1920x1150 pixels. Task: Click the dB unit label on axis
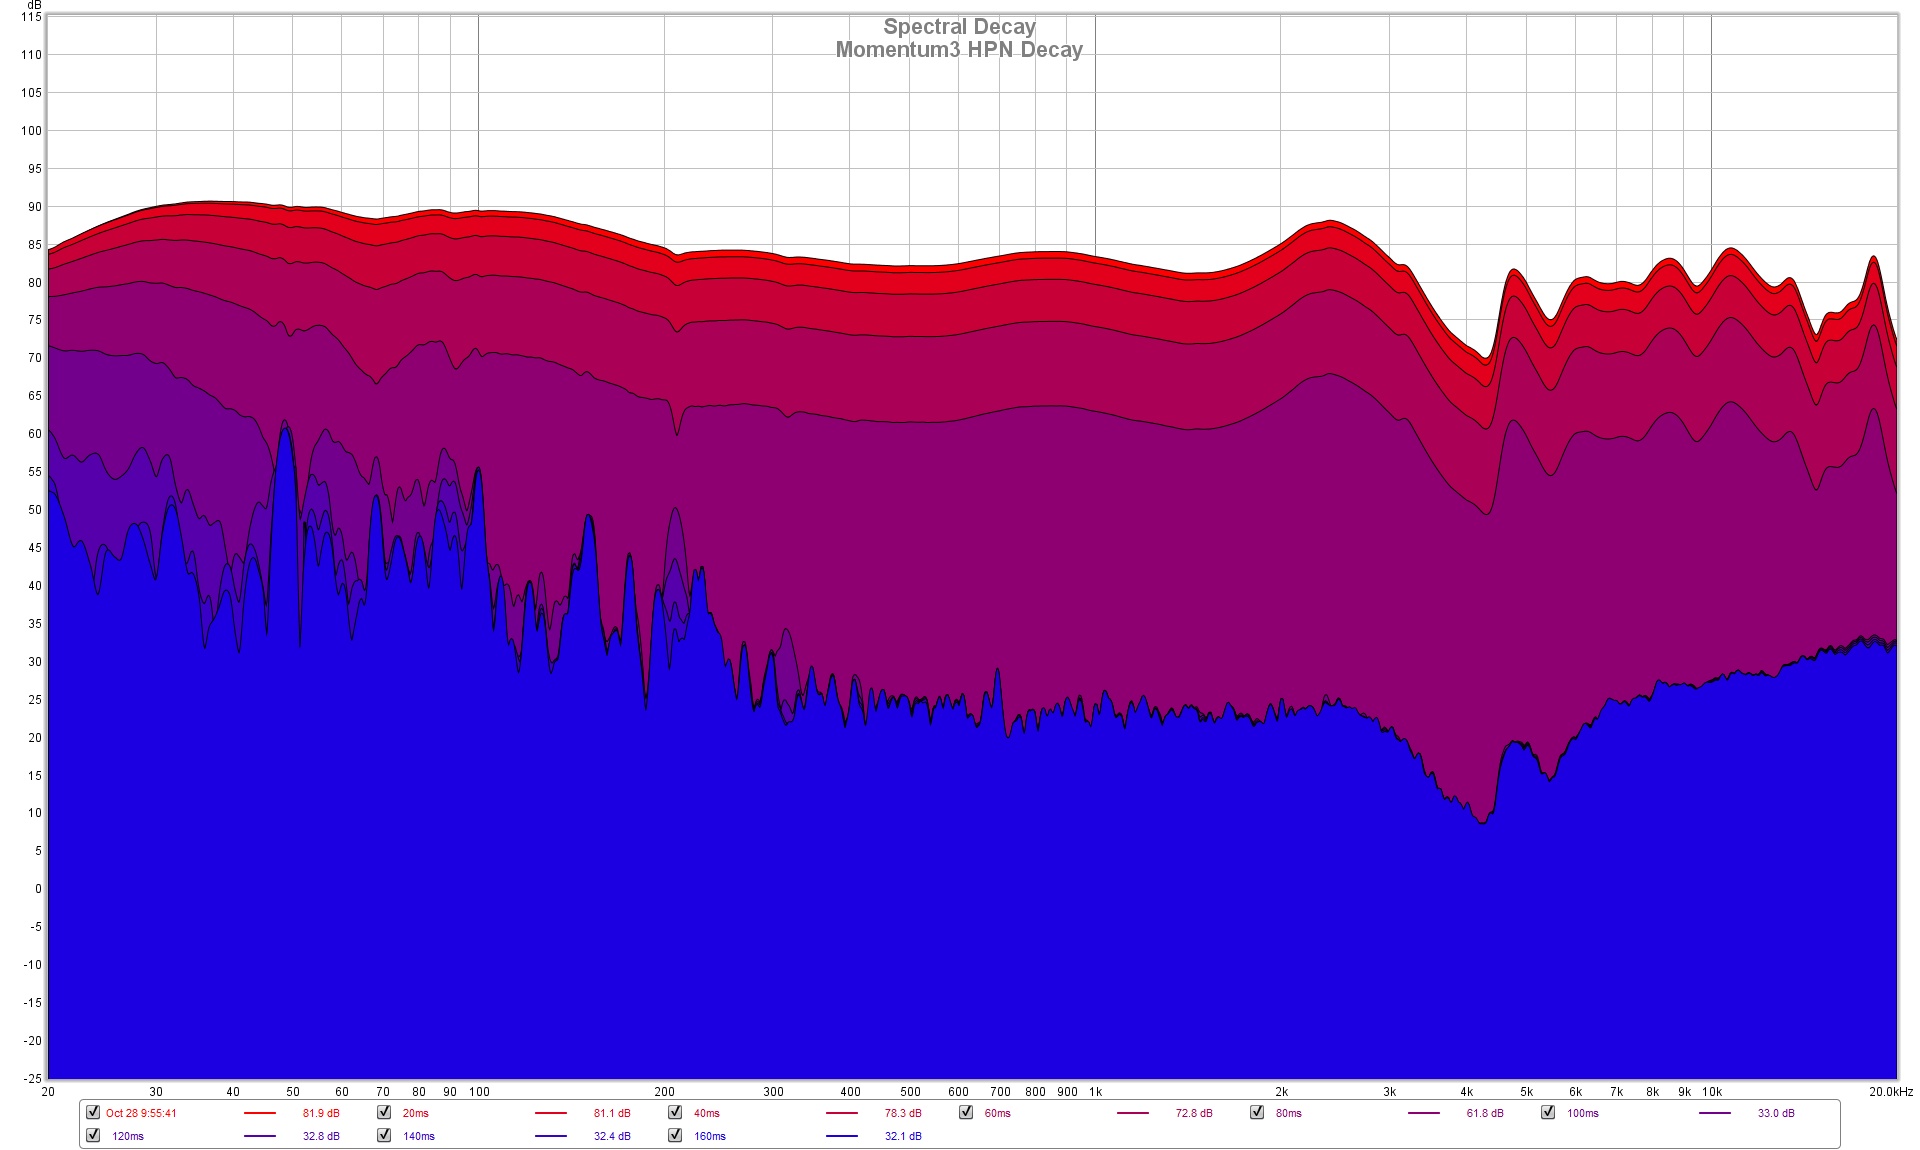tap(33, 6)
